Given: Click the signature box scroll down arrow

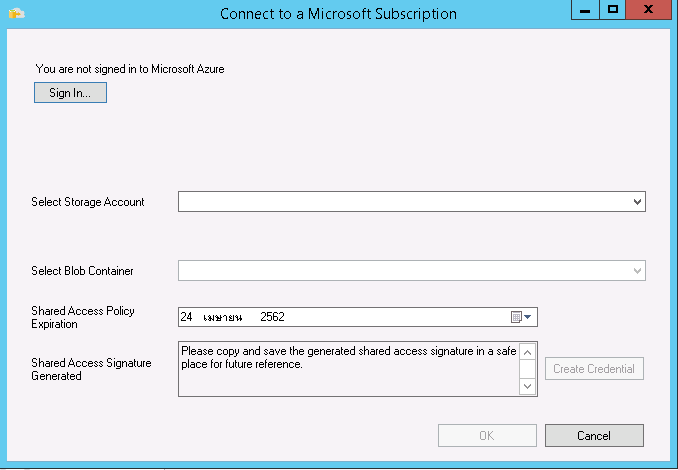Looking at the screenshot, I should pyautogui.click(x=528, y=386).
